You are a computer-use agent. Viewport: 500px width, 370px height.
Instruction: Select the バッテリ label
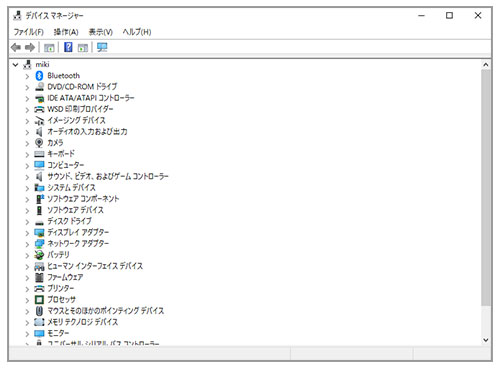point(58,255)
